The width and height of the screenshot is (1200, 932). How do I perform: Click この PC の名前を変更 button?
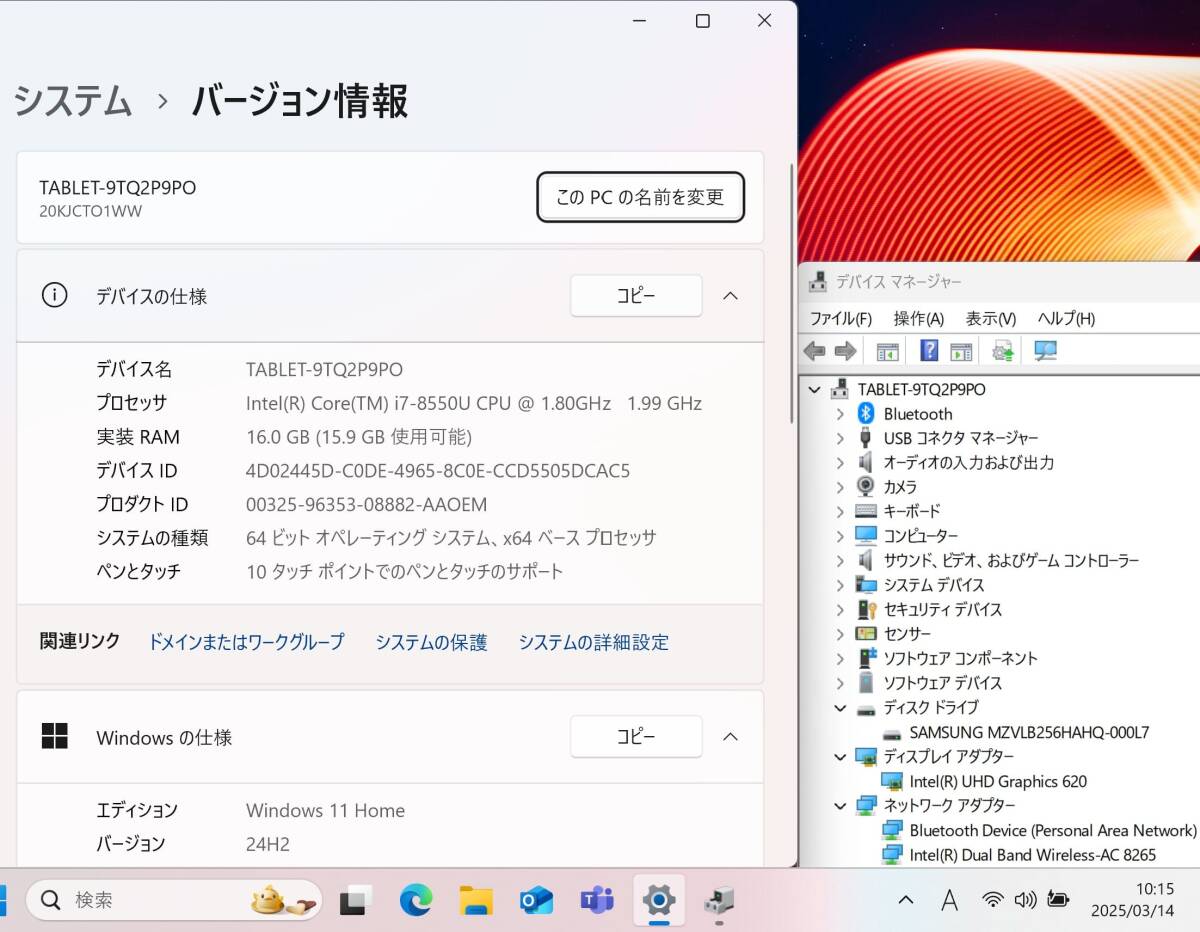point(640,197)
